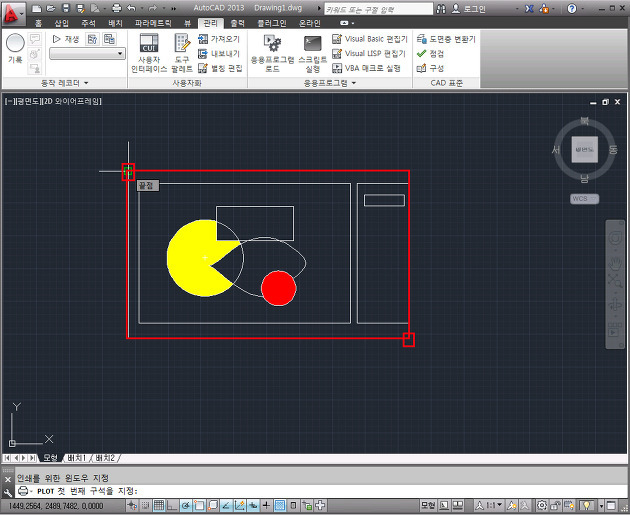
Task: Open the 사용자 인터페이스 CUI editor
Action: [149, 53]
